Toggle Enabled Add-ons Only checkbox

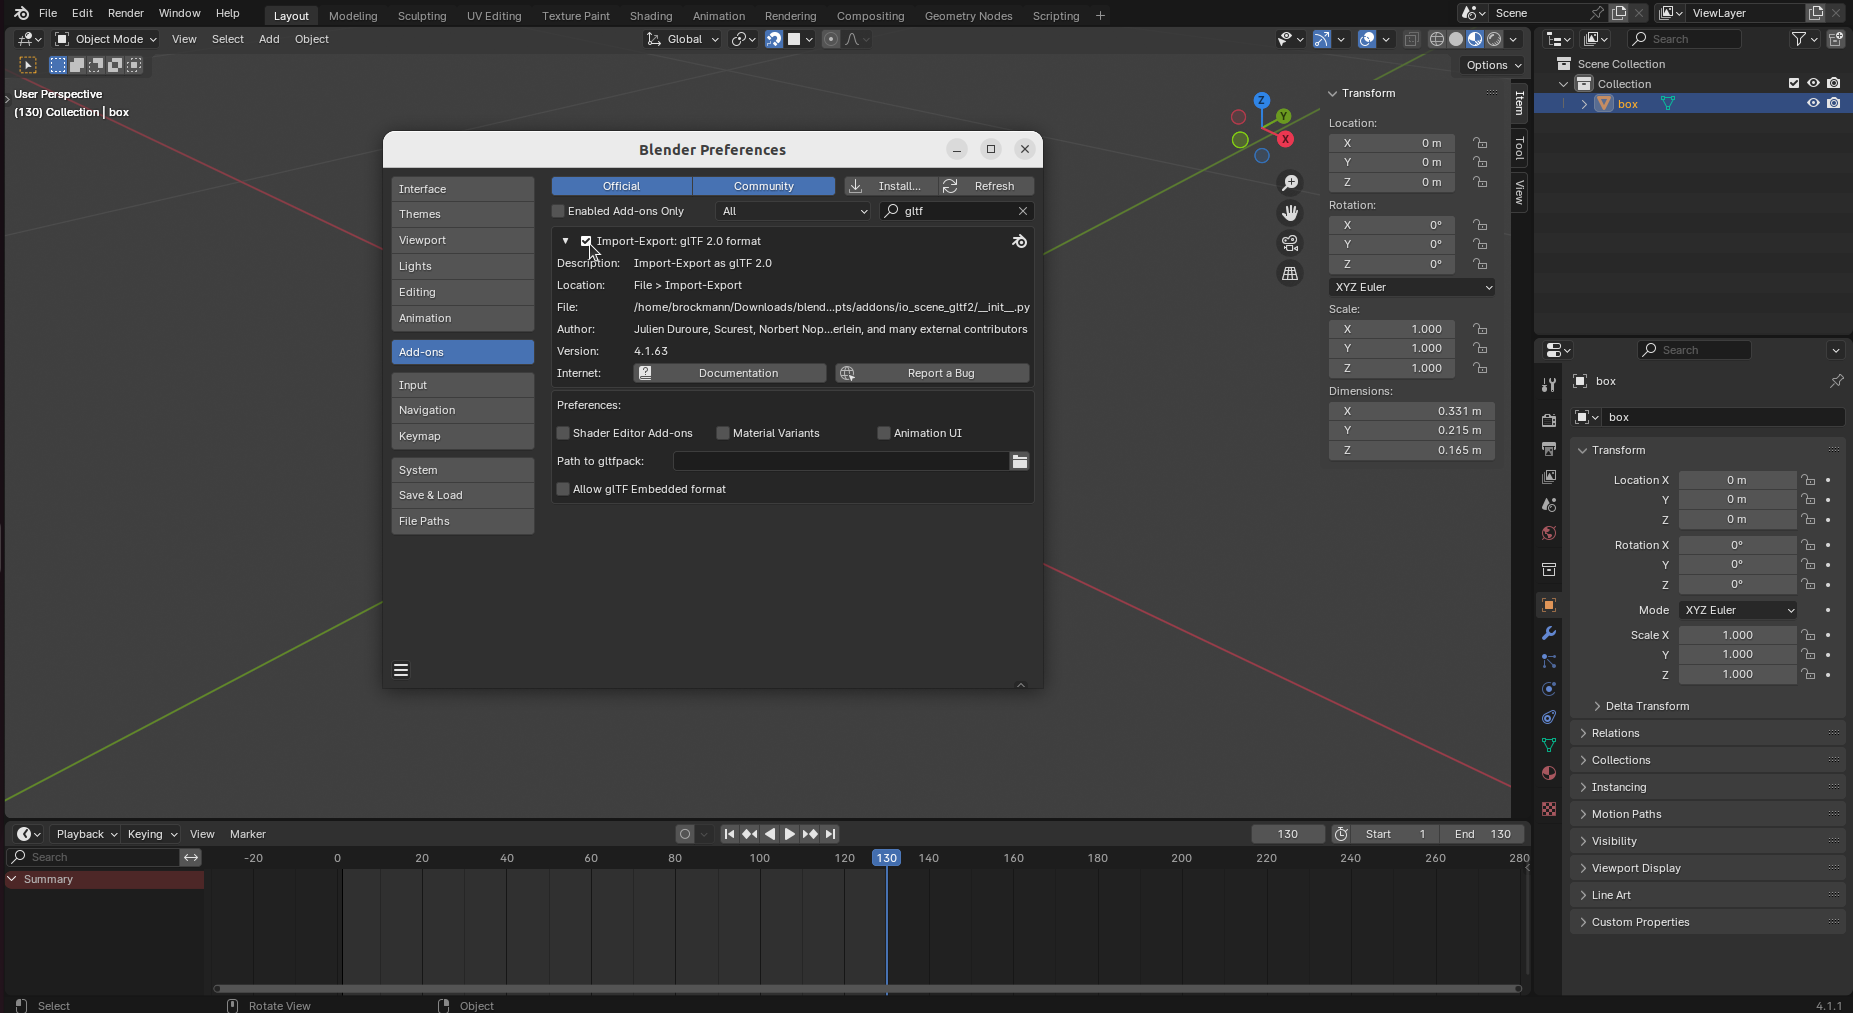pos(558,211)
